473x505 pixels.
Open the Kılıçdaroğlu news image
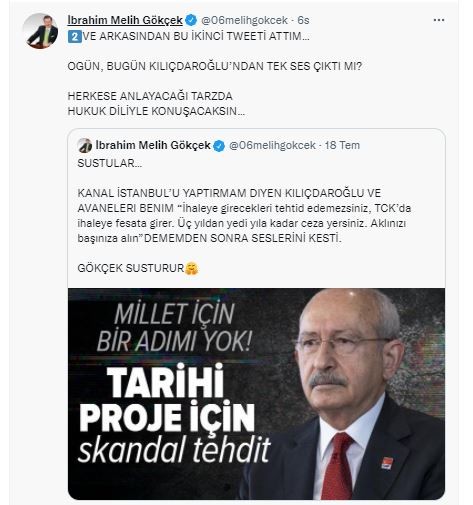256,394
